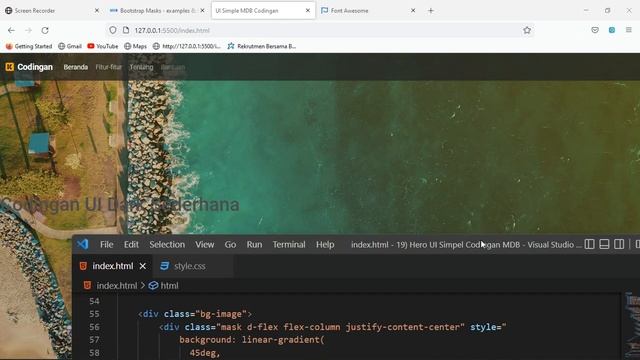Open a new tab with plus button
640x360 pixels.
431,11
